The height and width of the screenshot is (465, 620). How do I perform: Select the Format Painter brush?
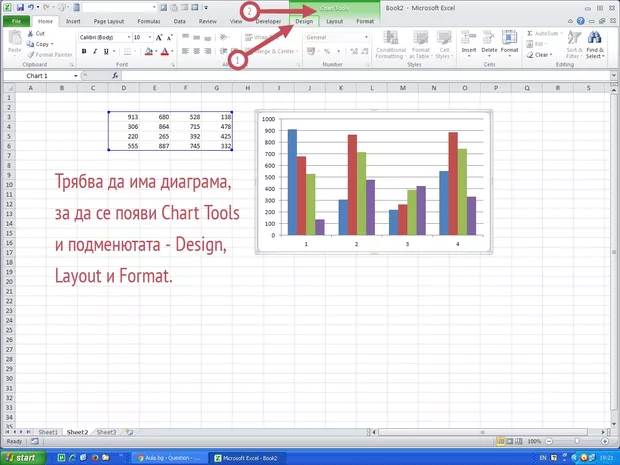(31, 55)
